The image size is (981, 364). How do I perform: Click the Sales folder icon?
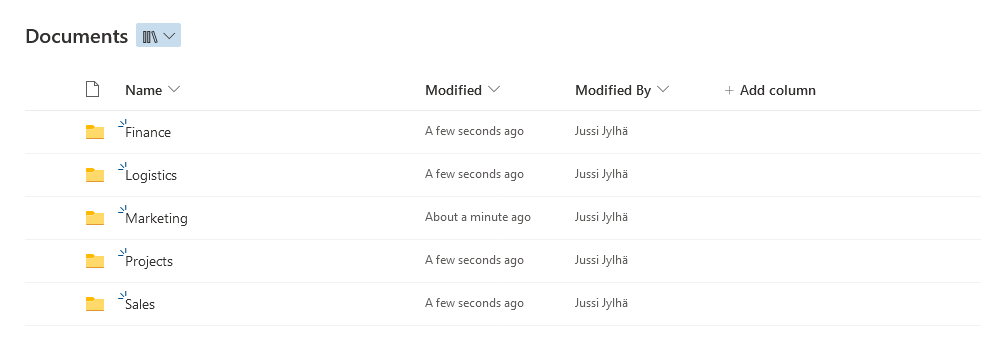pyautogui.click(x=94, y=304)
